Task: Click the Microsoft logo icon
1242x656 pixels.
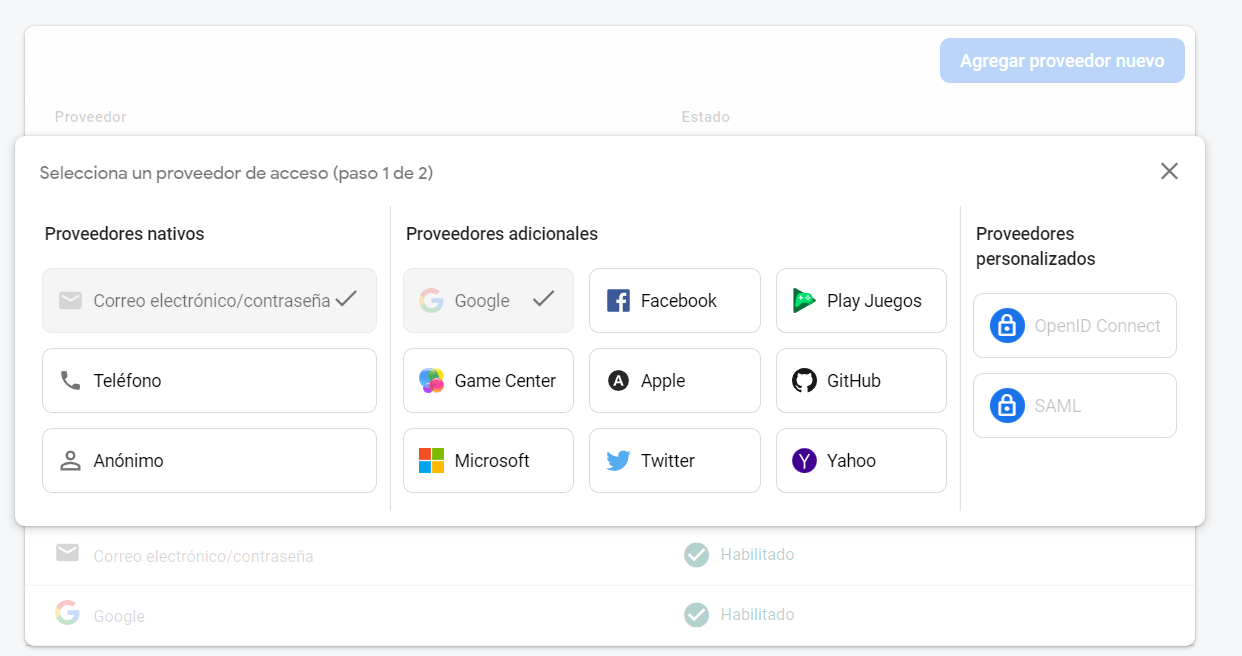Action: point(431,460)
